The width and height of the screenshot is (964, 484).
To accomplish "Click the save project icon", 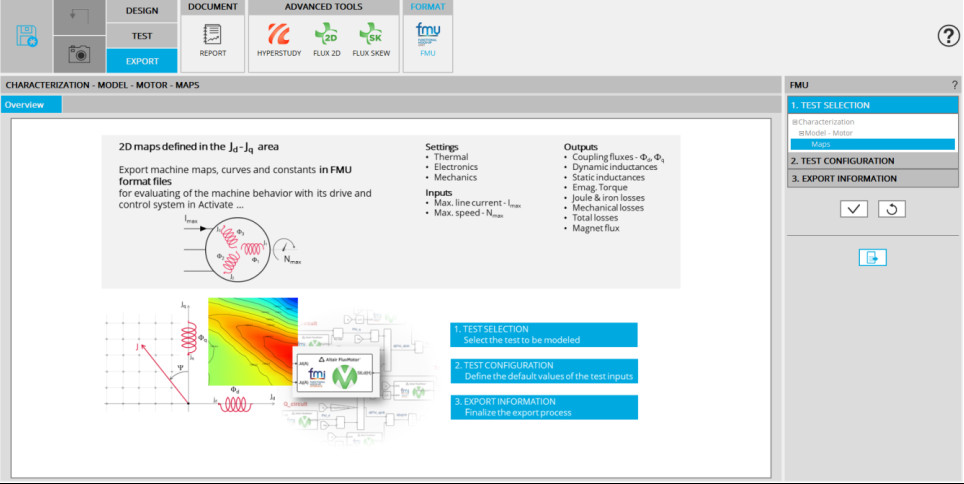I will tap(26, 37).
